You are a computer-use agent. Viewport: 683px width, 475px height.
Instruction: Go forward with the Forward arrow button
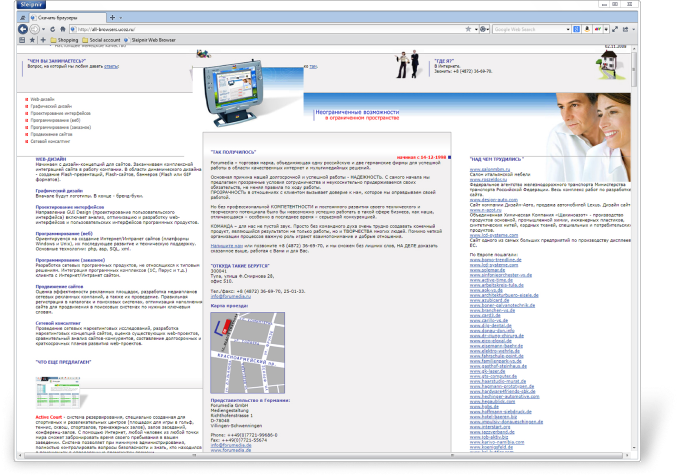point(34,29)
